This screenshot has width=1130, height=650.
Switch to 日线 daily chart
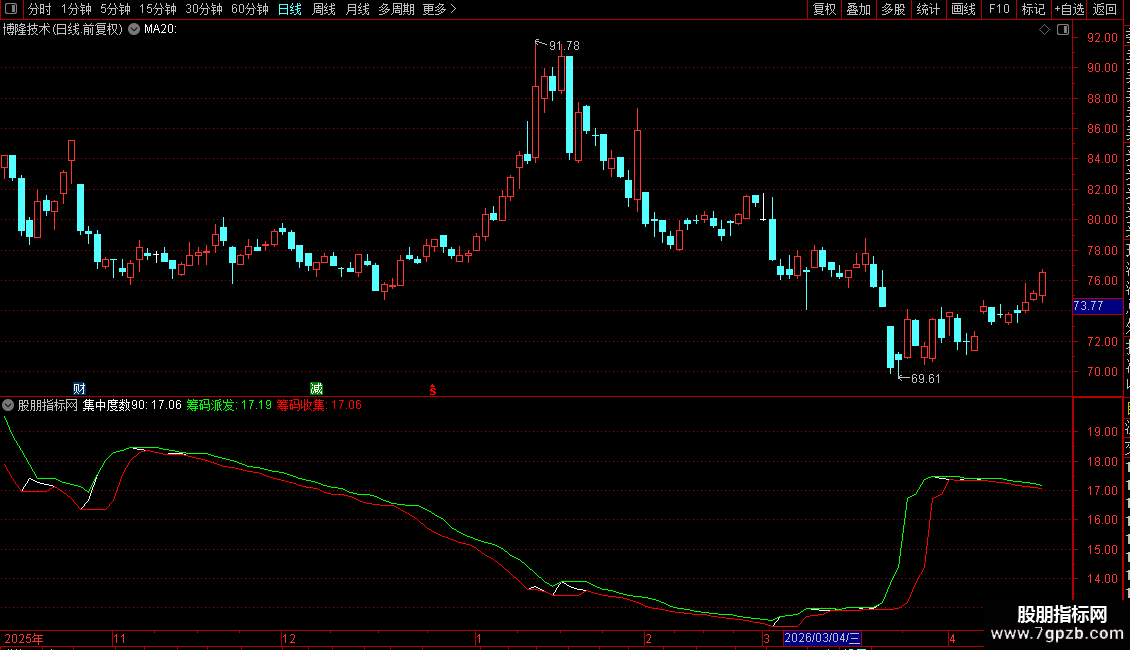click(x=290, y=9)
